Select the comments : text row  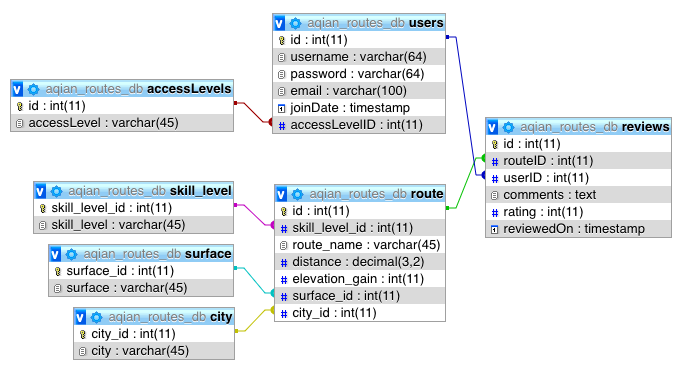[578, 195]
